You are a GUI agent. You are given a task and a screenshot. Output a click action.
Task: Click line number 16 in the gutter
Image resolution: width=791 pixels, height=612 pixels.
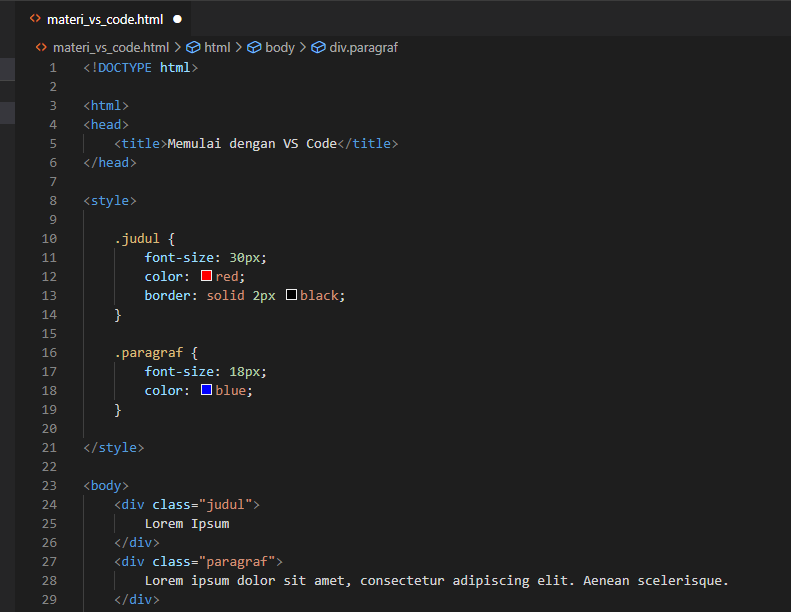[x=49, y=353]
